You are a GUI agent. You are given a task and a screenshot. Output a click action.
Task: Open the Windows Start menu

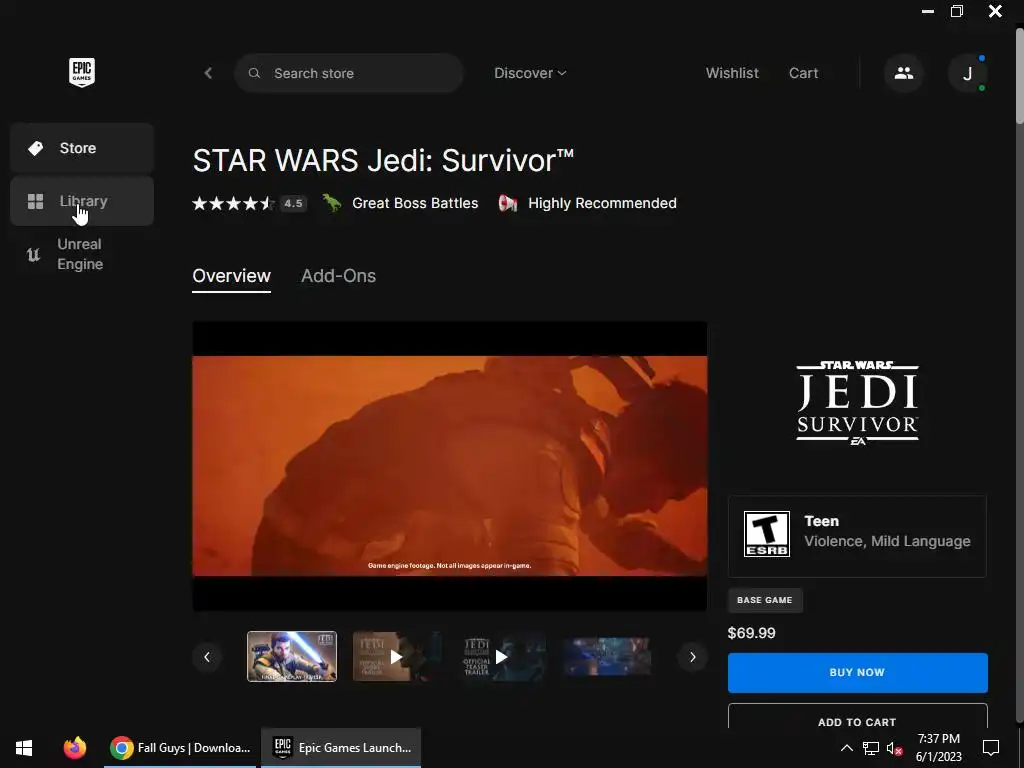pos(24,748)
